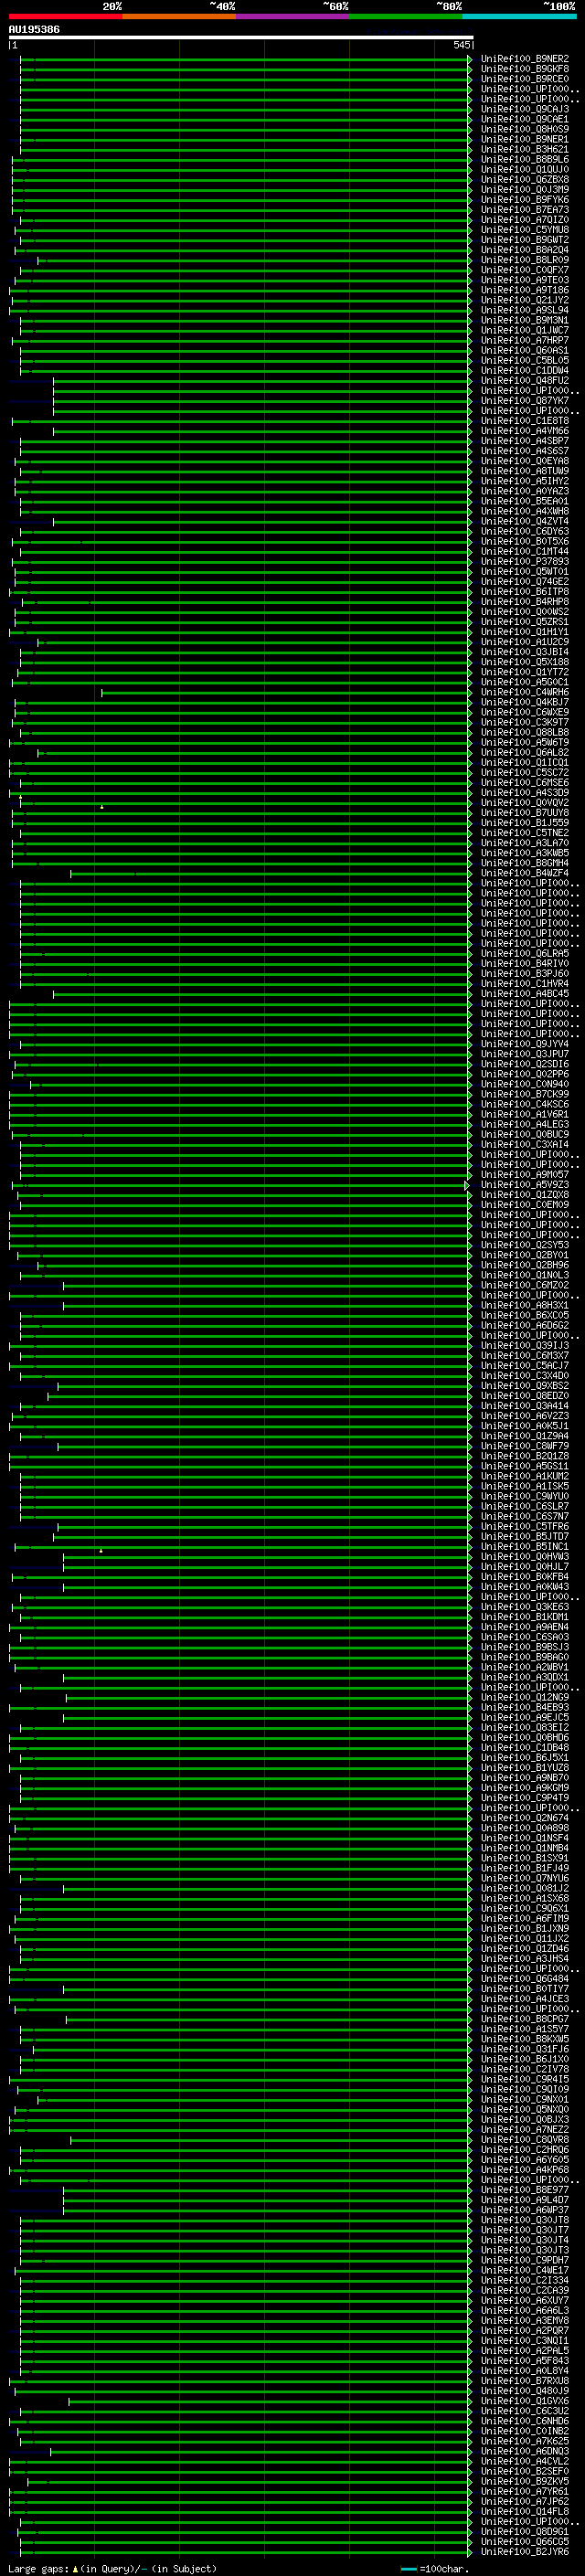This screenshot has width=585, height=2576.
Task: Open hit UniRef100_A9TE03
Action: [525, 280]
